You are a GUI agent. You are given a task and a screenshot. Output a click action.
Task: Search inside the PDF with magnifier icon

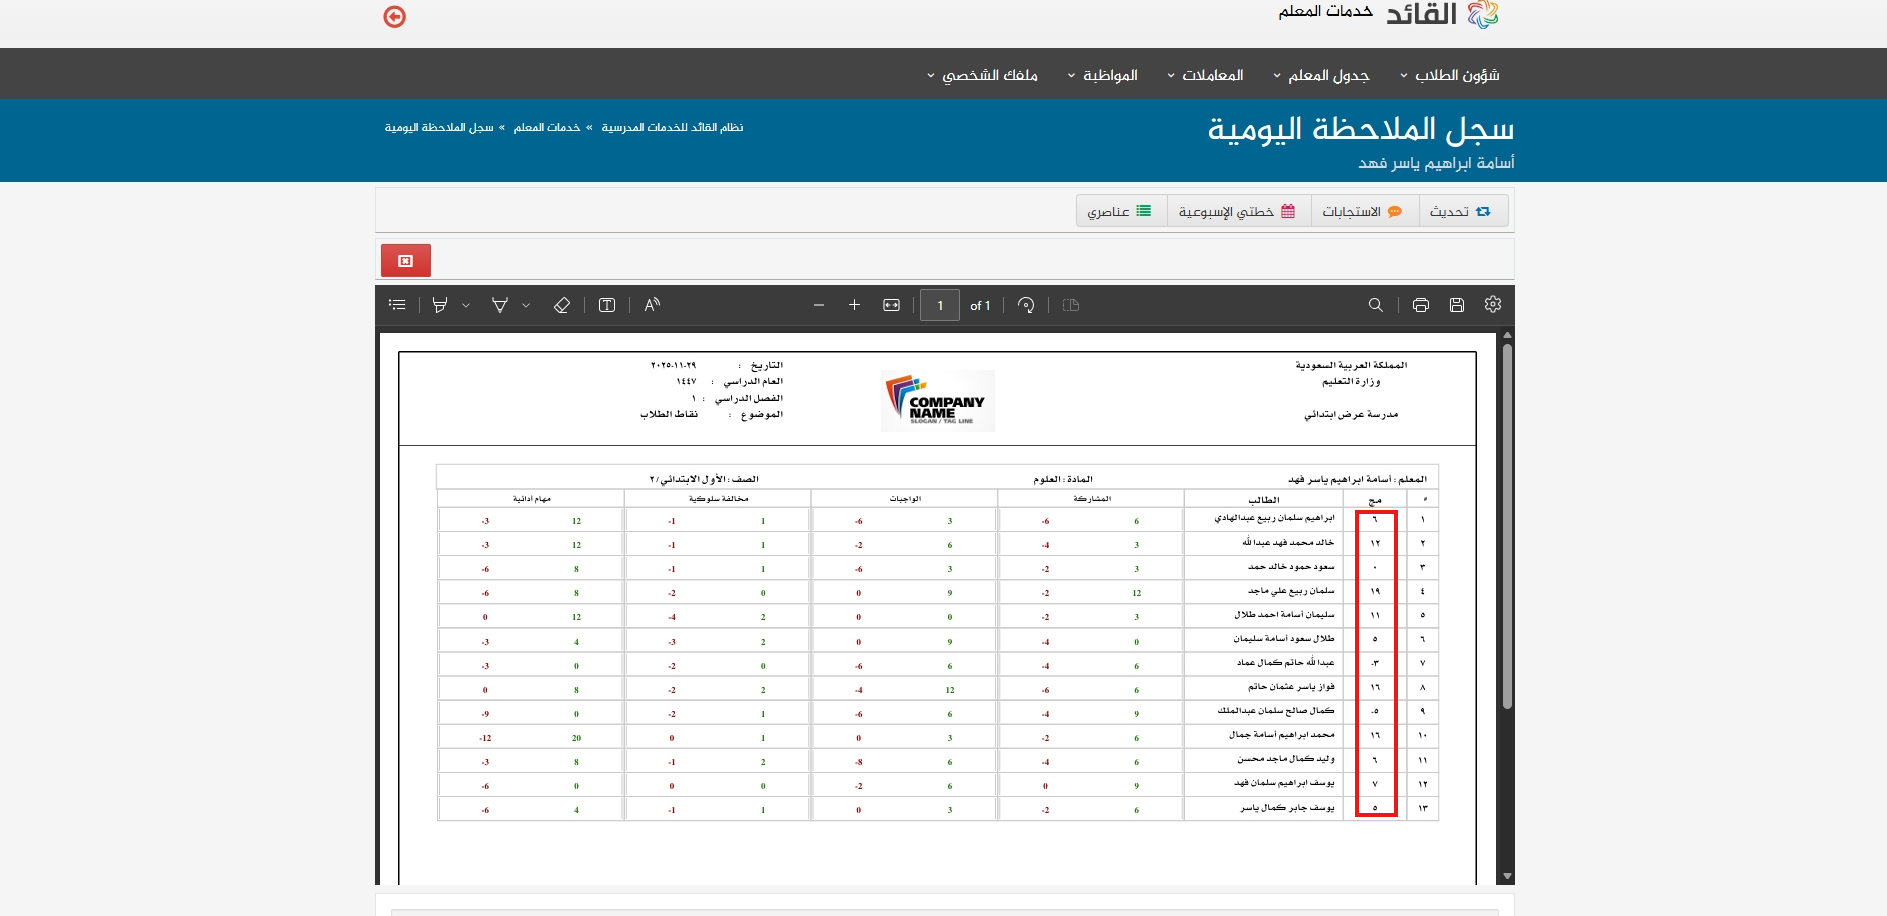(1376, 305)
